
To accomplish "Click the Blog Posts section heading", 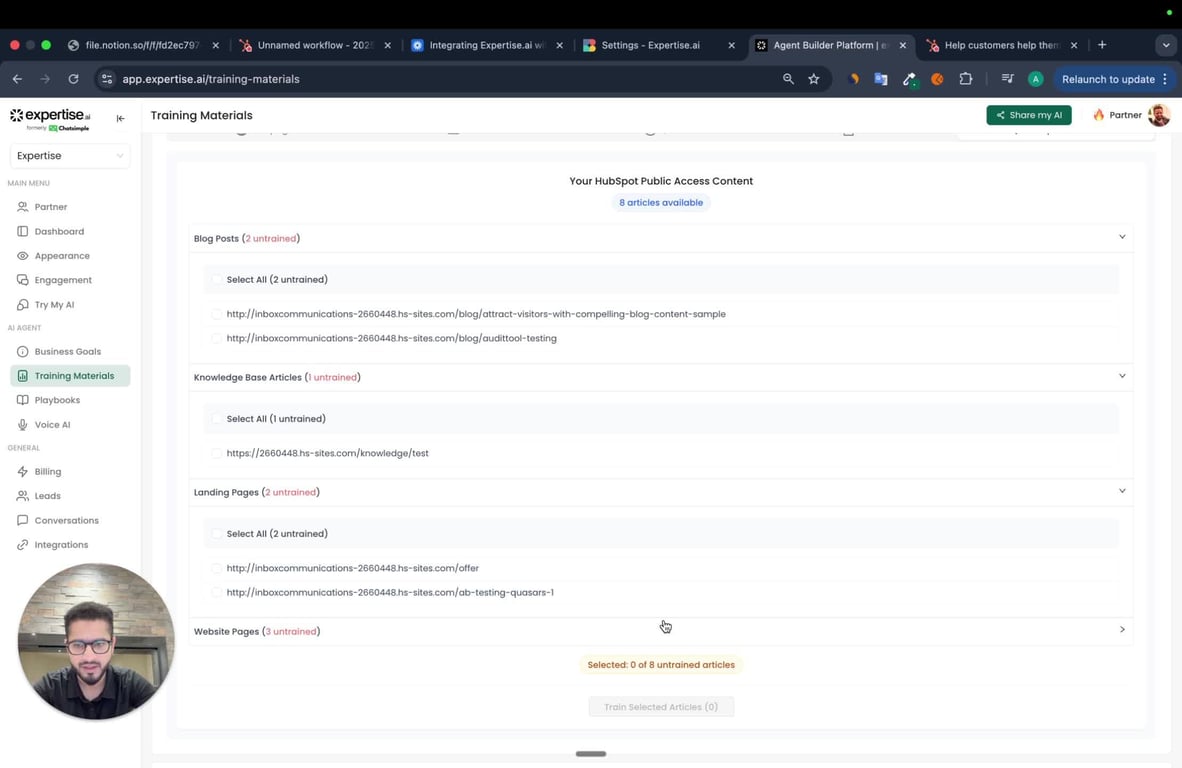I will click(247, 239).
